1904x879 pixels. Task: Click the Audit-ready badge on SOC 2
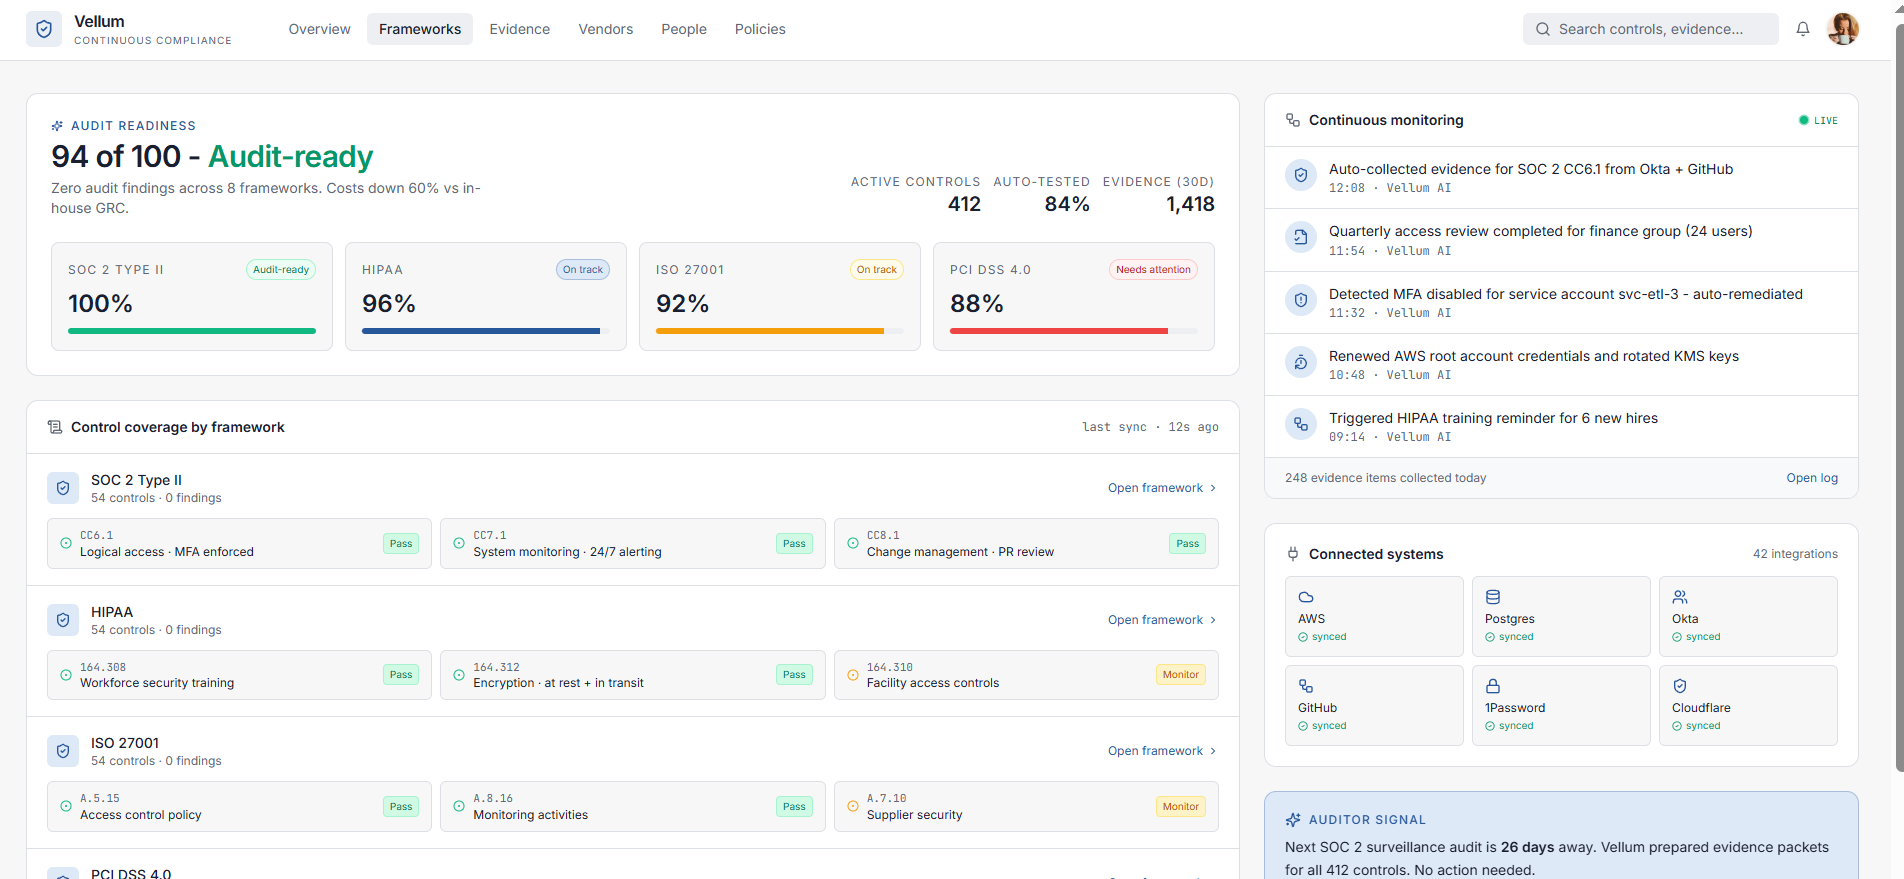tap(281, 270)
